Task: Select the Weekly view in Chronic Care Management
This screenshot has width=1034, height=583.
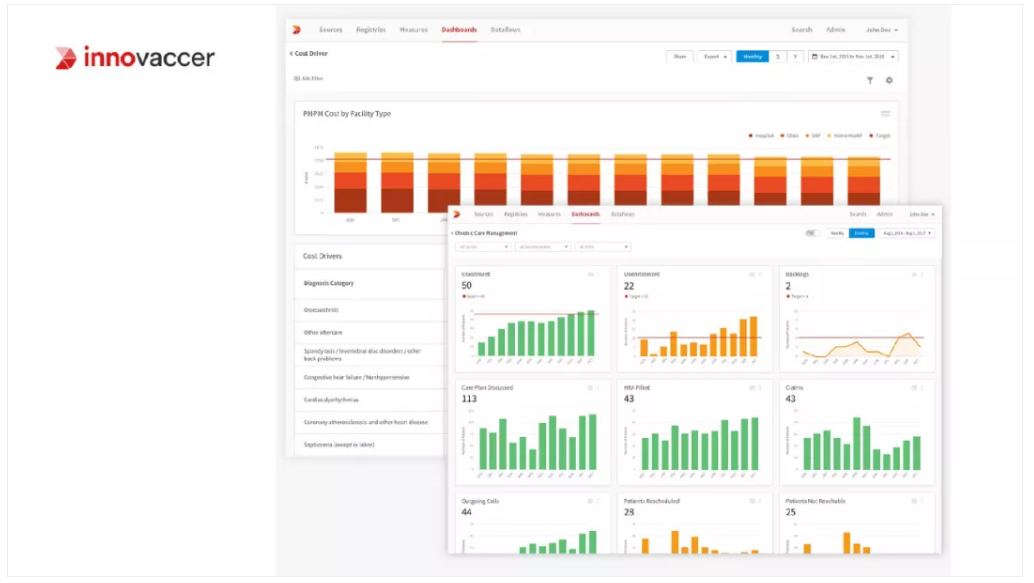Action: (x=837, y=233)
